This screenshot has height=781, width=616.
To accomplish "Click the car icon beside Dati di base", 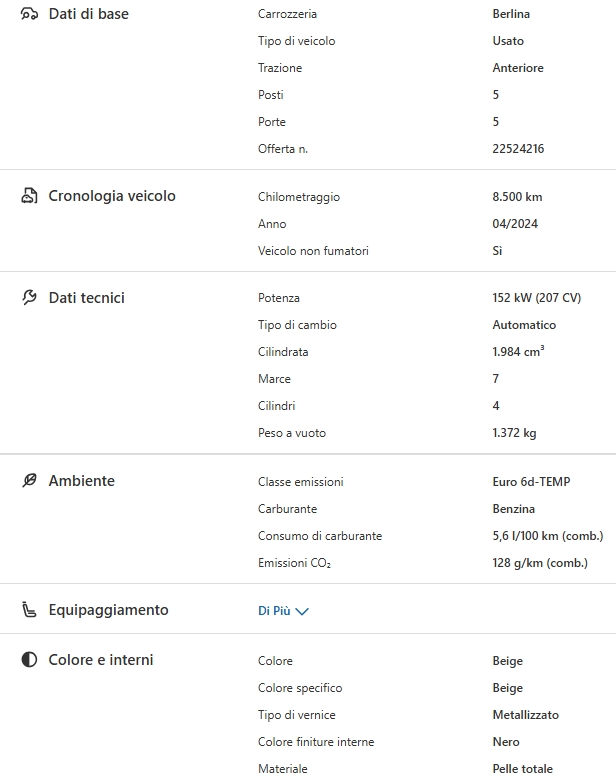I will pos(29,14).
